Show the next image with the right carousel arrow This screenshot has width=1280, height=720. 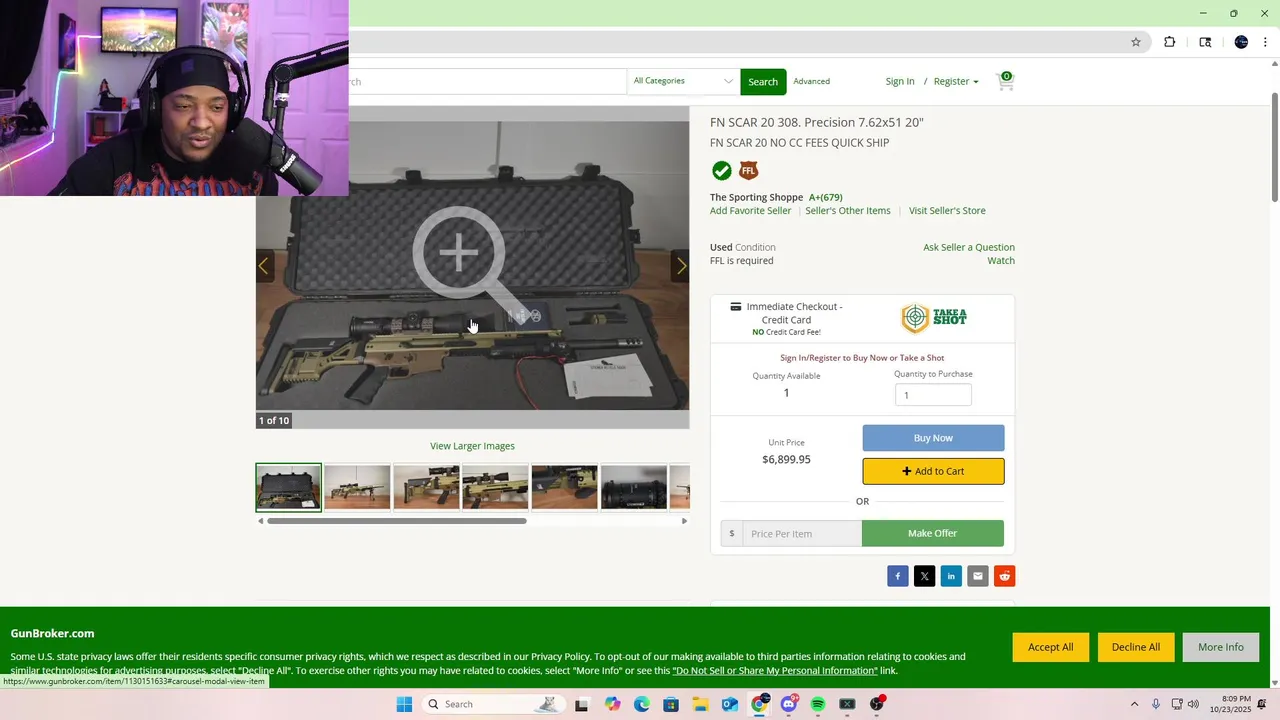pos(681,266)
